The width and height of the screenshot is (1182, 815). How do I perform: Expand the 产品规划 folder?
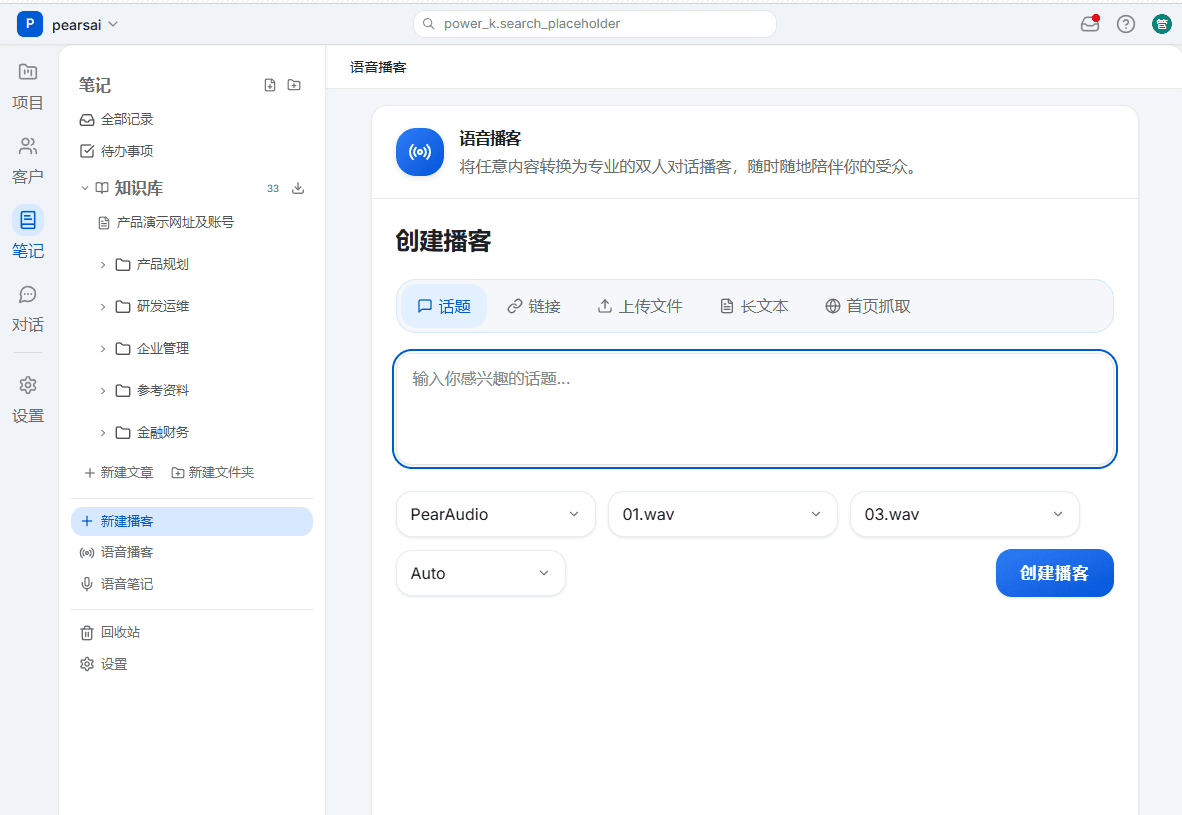(103, 265)
